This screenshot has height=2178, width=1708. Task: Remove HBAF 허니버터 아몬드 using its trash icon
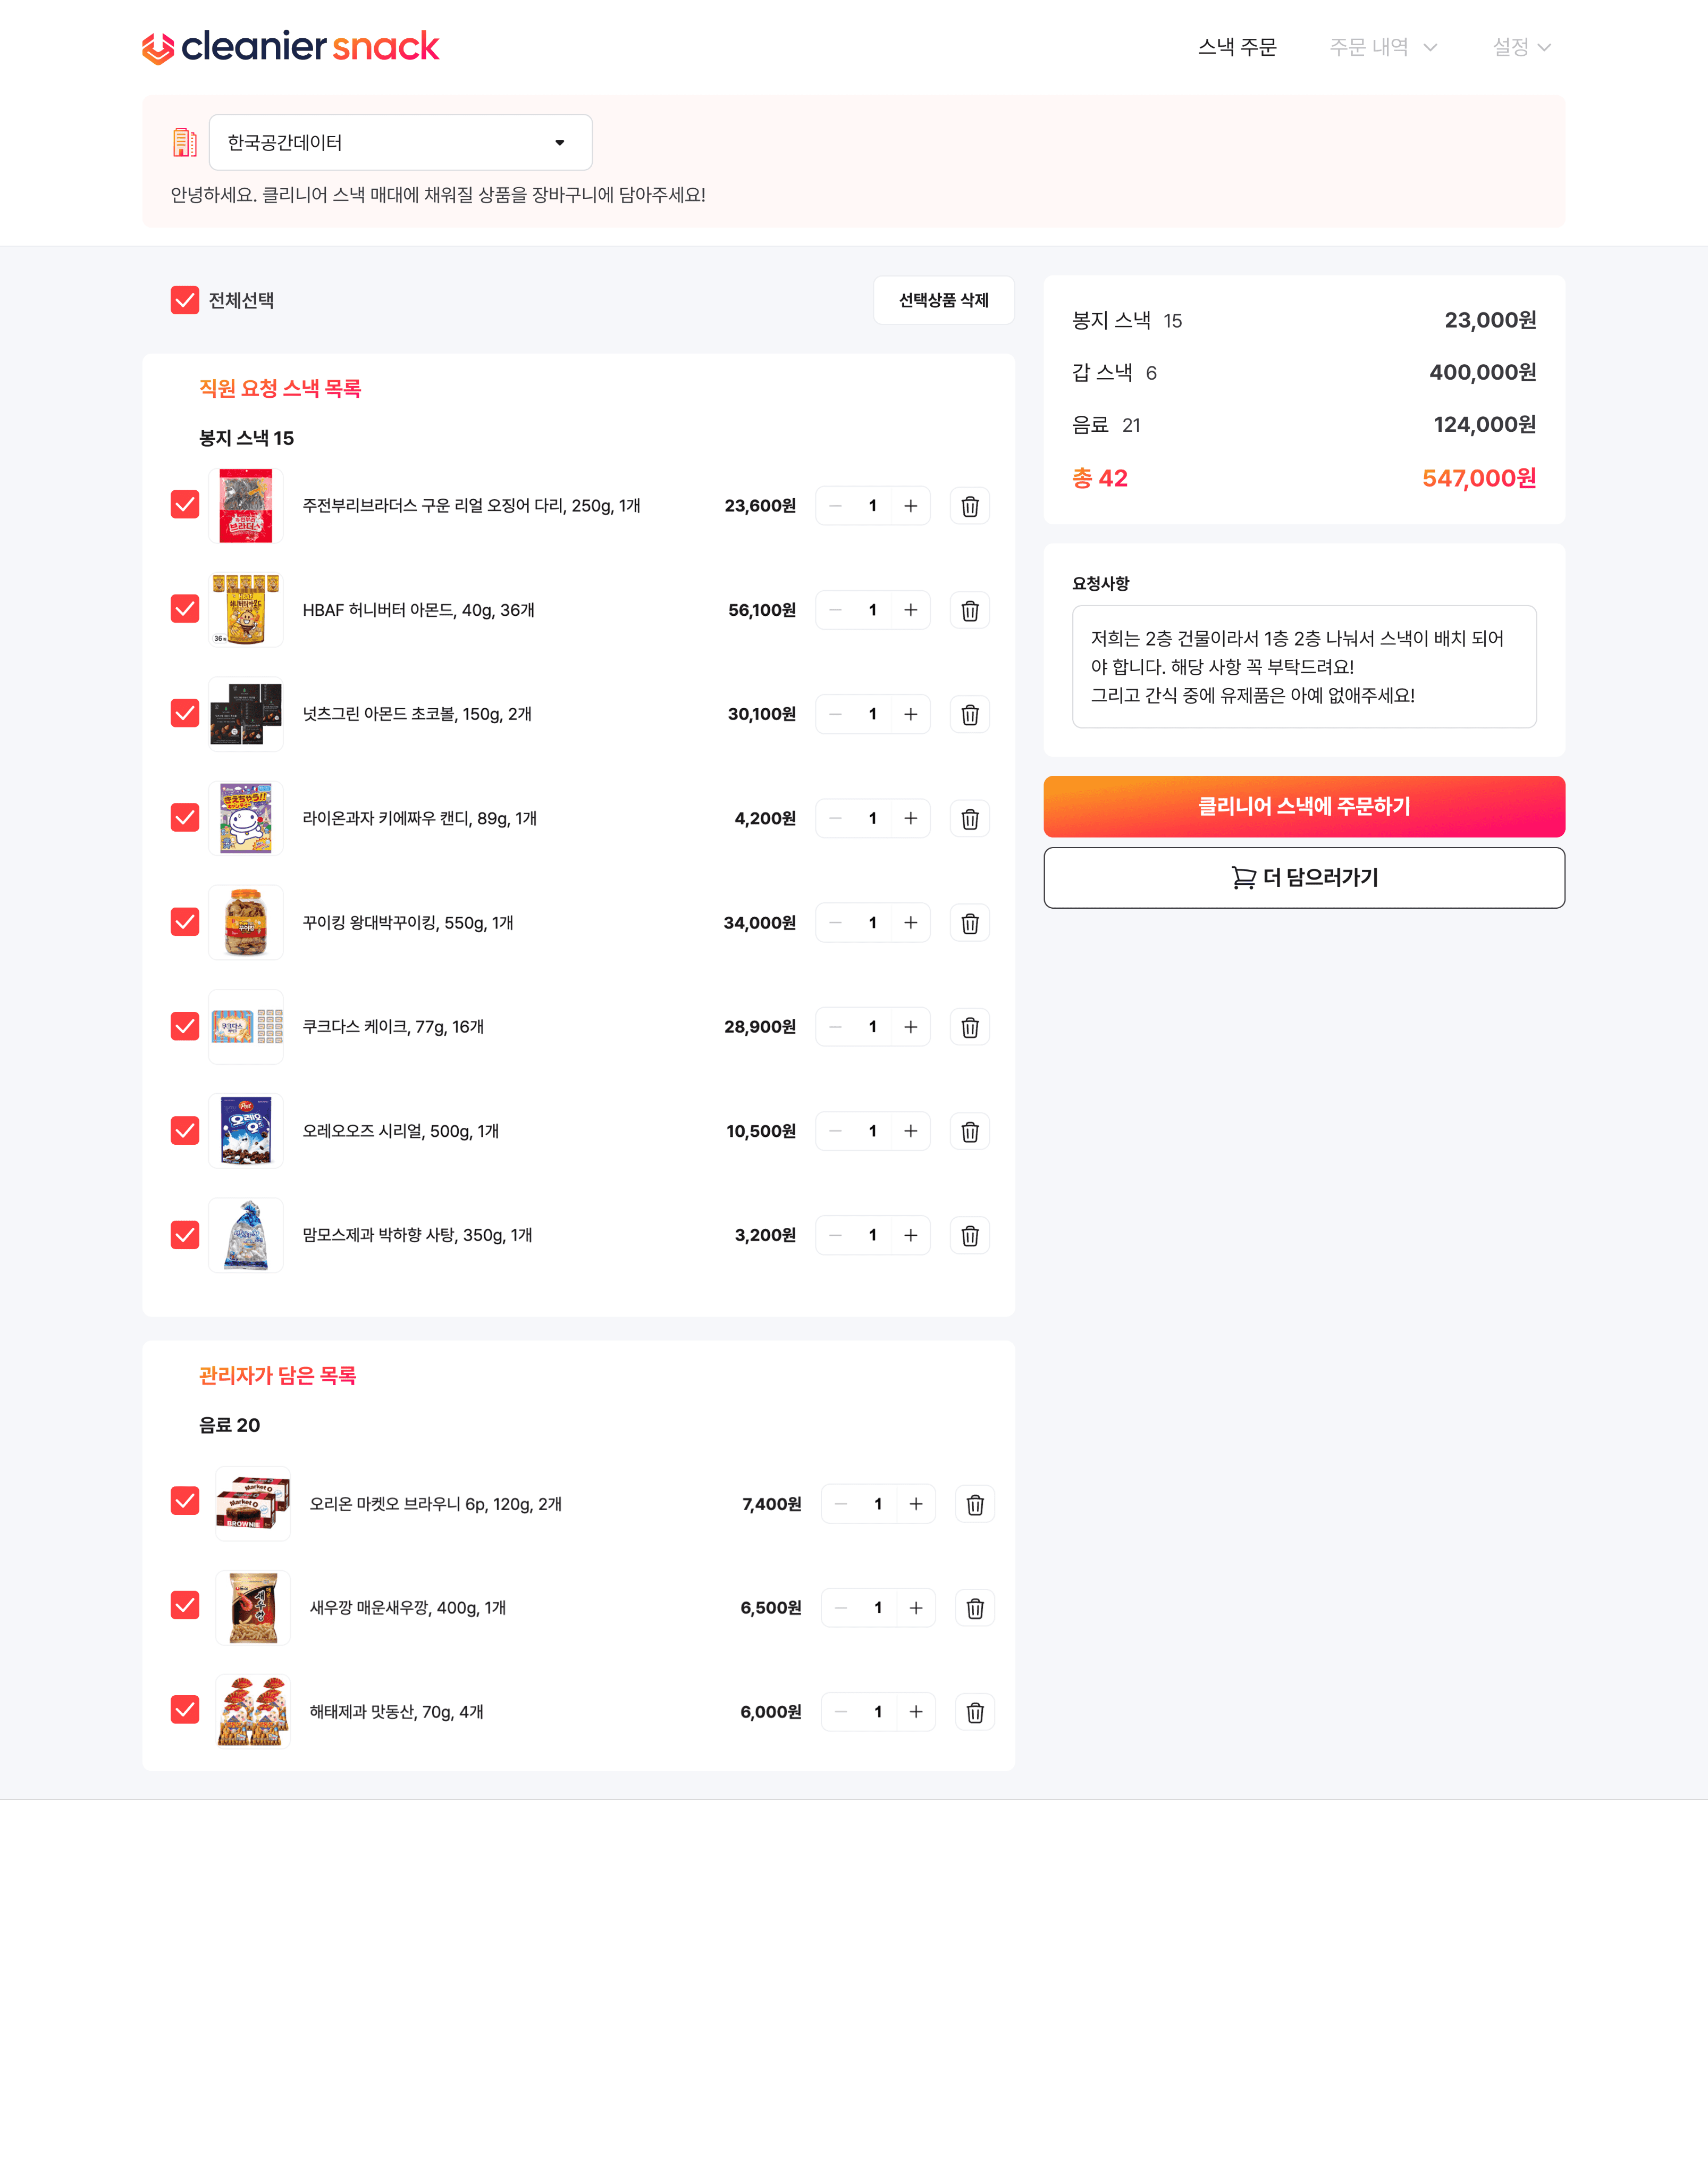point(969,610)
